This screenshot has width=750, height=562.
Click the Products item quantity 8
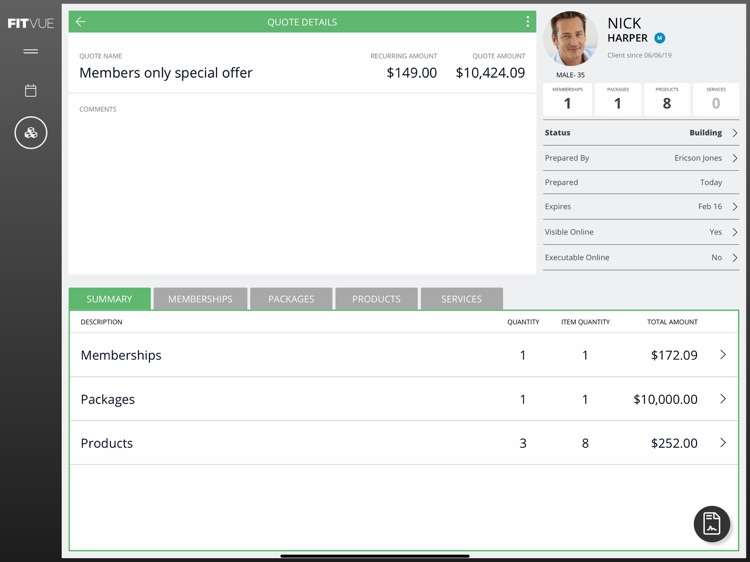click(585, 443)
